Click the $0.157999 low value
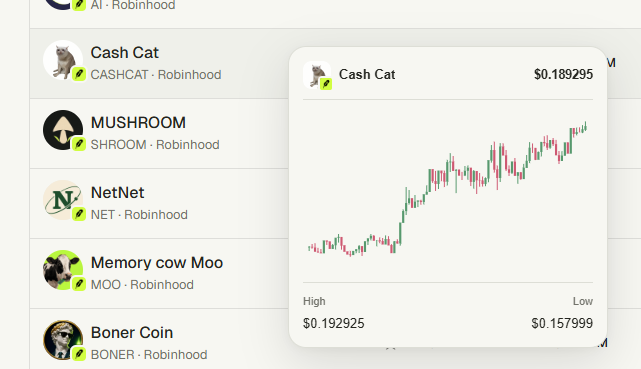This screenshot has width=641, height=369. click(x=562, y=323)
